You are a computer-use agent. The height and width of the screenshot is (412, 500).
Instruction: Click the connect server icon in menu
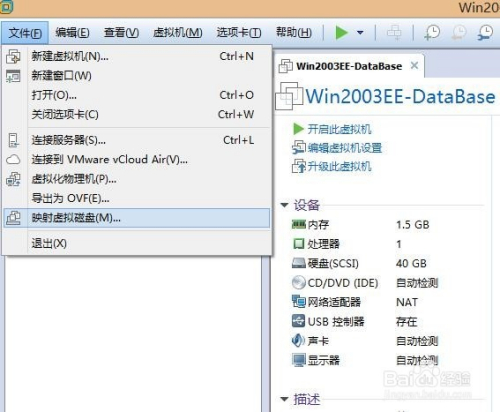pos(13,140)
